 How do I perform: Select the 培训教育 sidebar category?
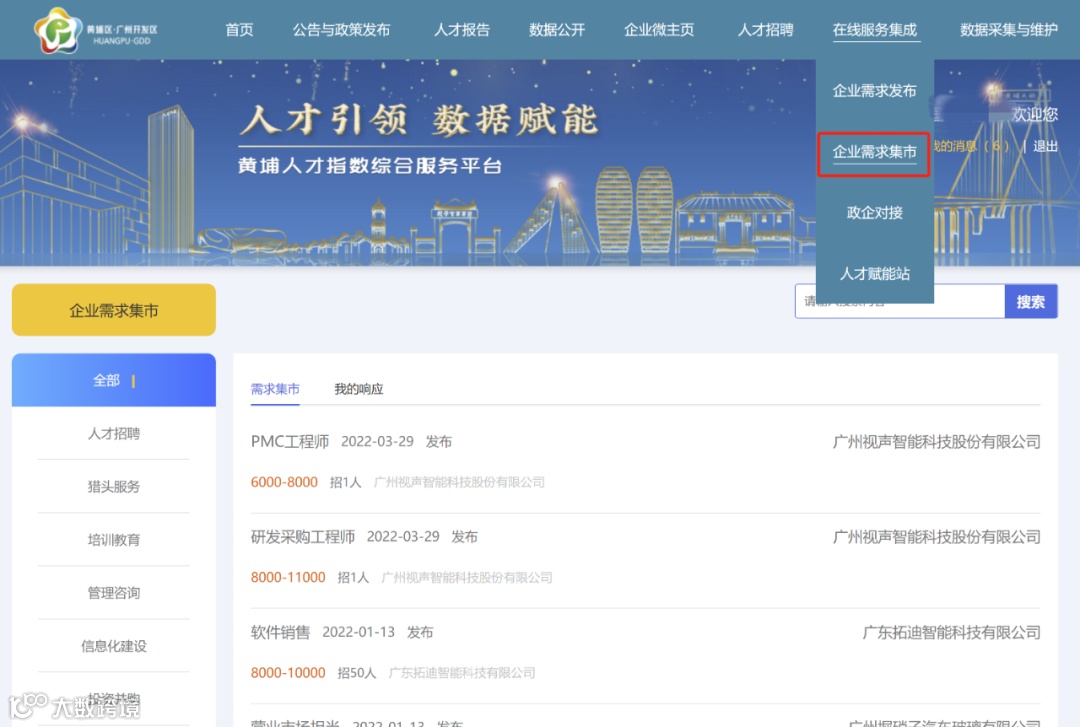(x=114, y=540)
